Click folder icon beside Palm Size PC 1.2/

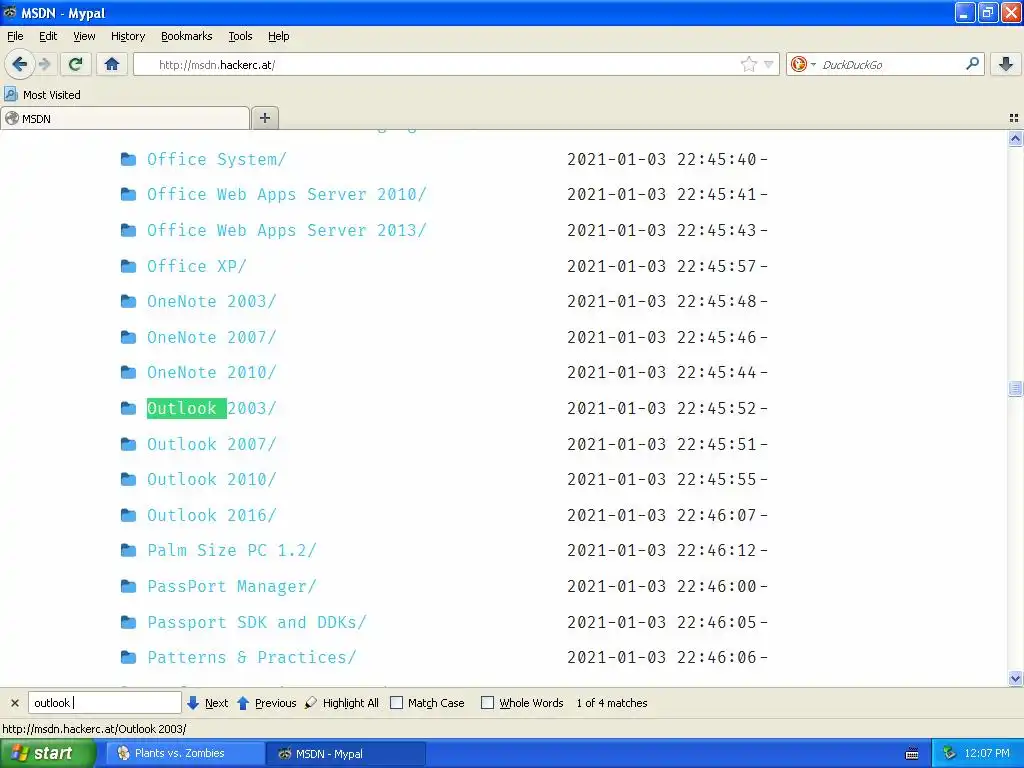[129, 551]
